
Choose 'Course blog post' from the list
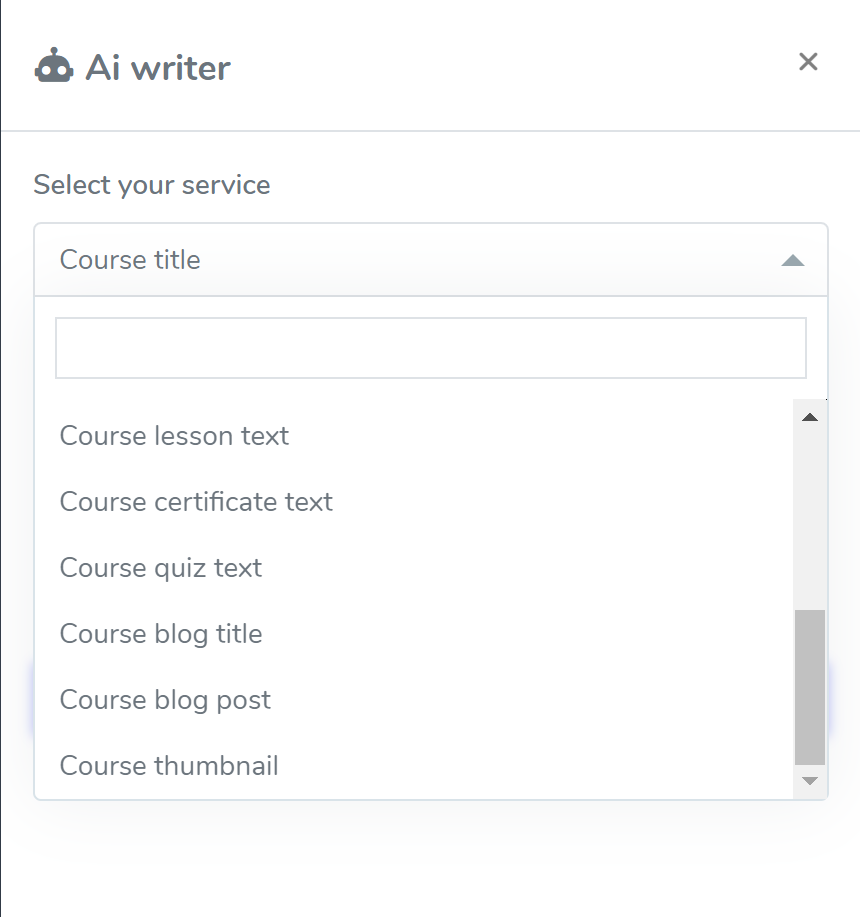coord(165,700)
